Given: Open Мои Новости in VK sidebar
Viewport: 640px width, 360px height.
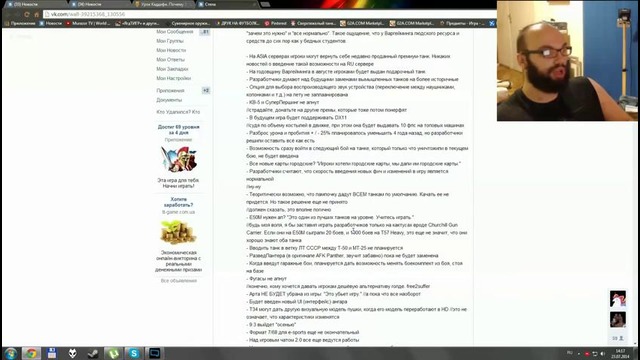Looking at the screenshot, I should pos(171,50).
